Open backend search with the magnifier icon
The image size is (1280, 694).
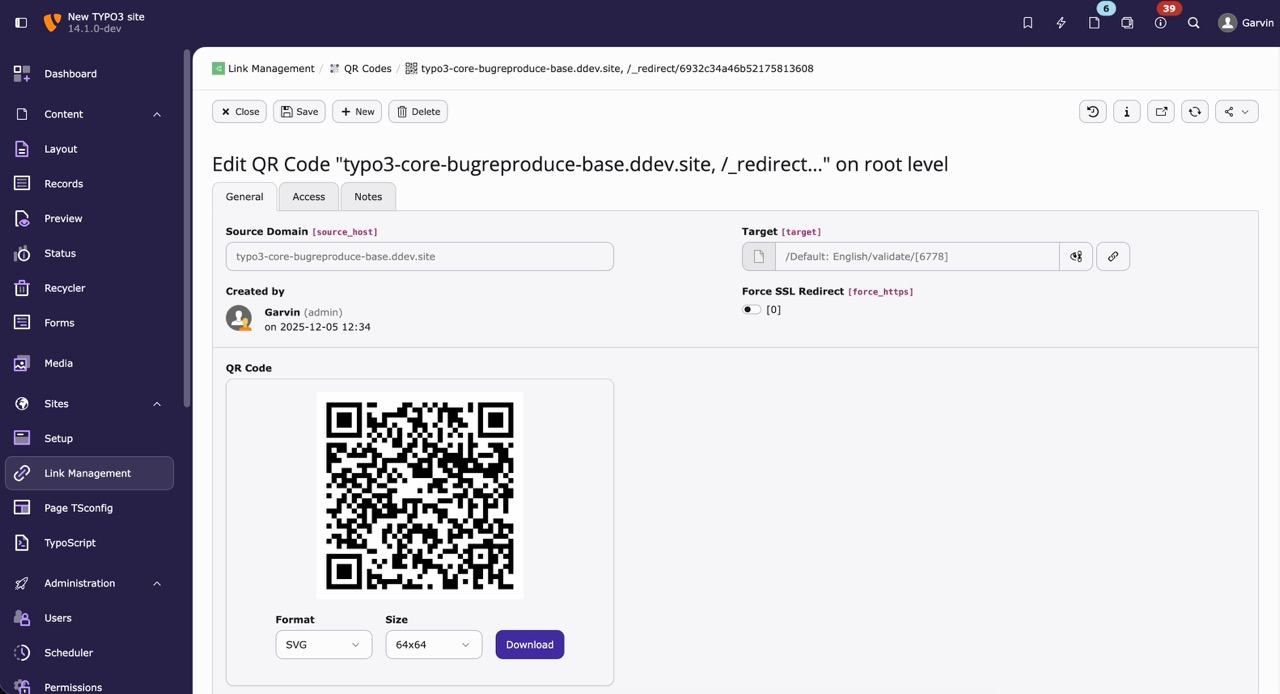click(x=1193, y=22)
